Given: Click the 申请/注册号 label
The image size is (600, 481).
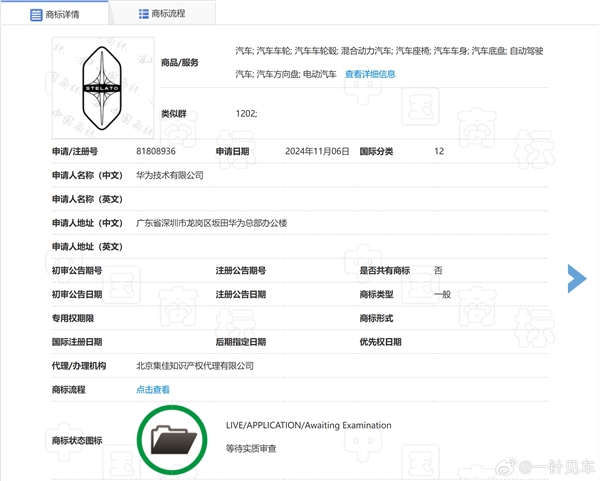Looking at the screenshot, I should (x=75, y=152).
